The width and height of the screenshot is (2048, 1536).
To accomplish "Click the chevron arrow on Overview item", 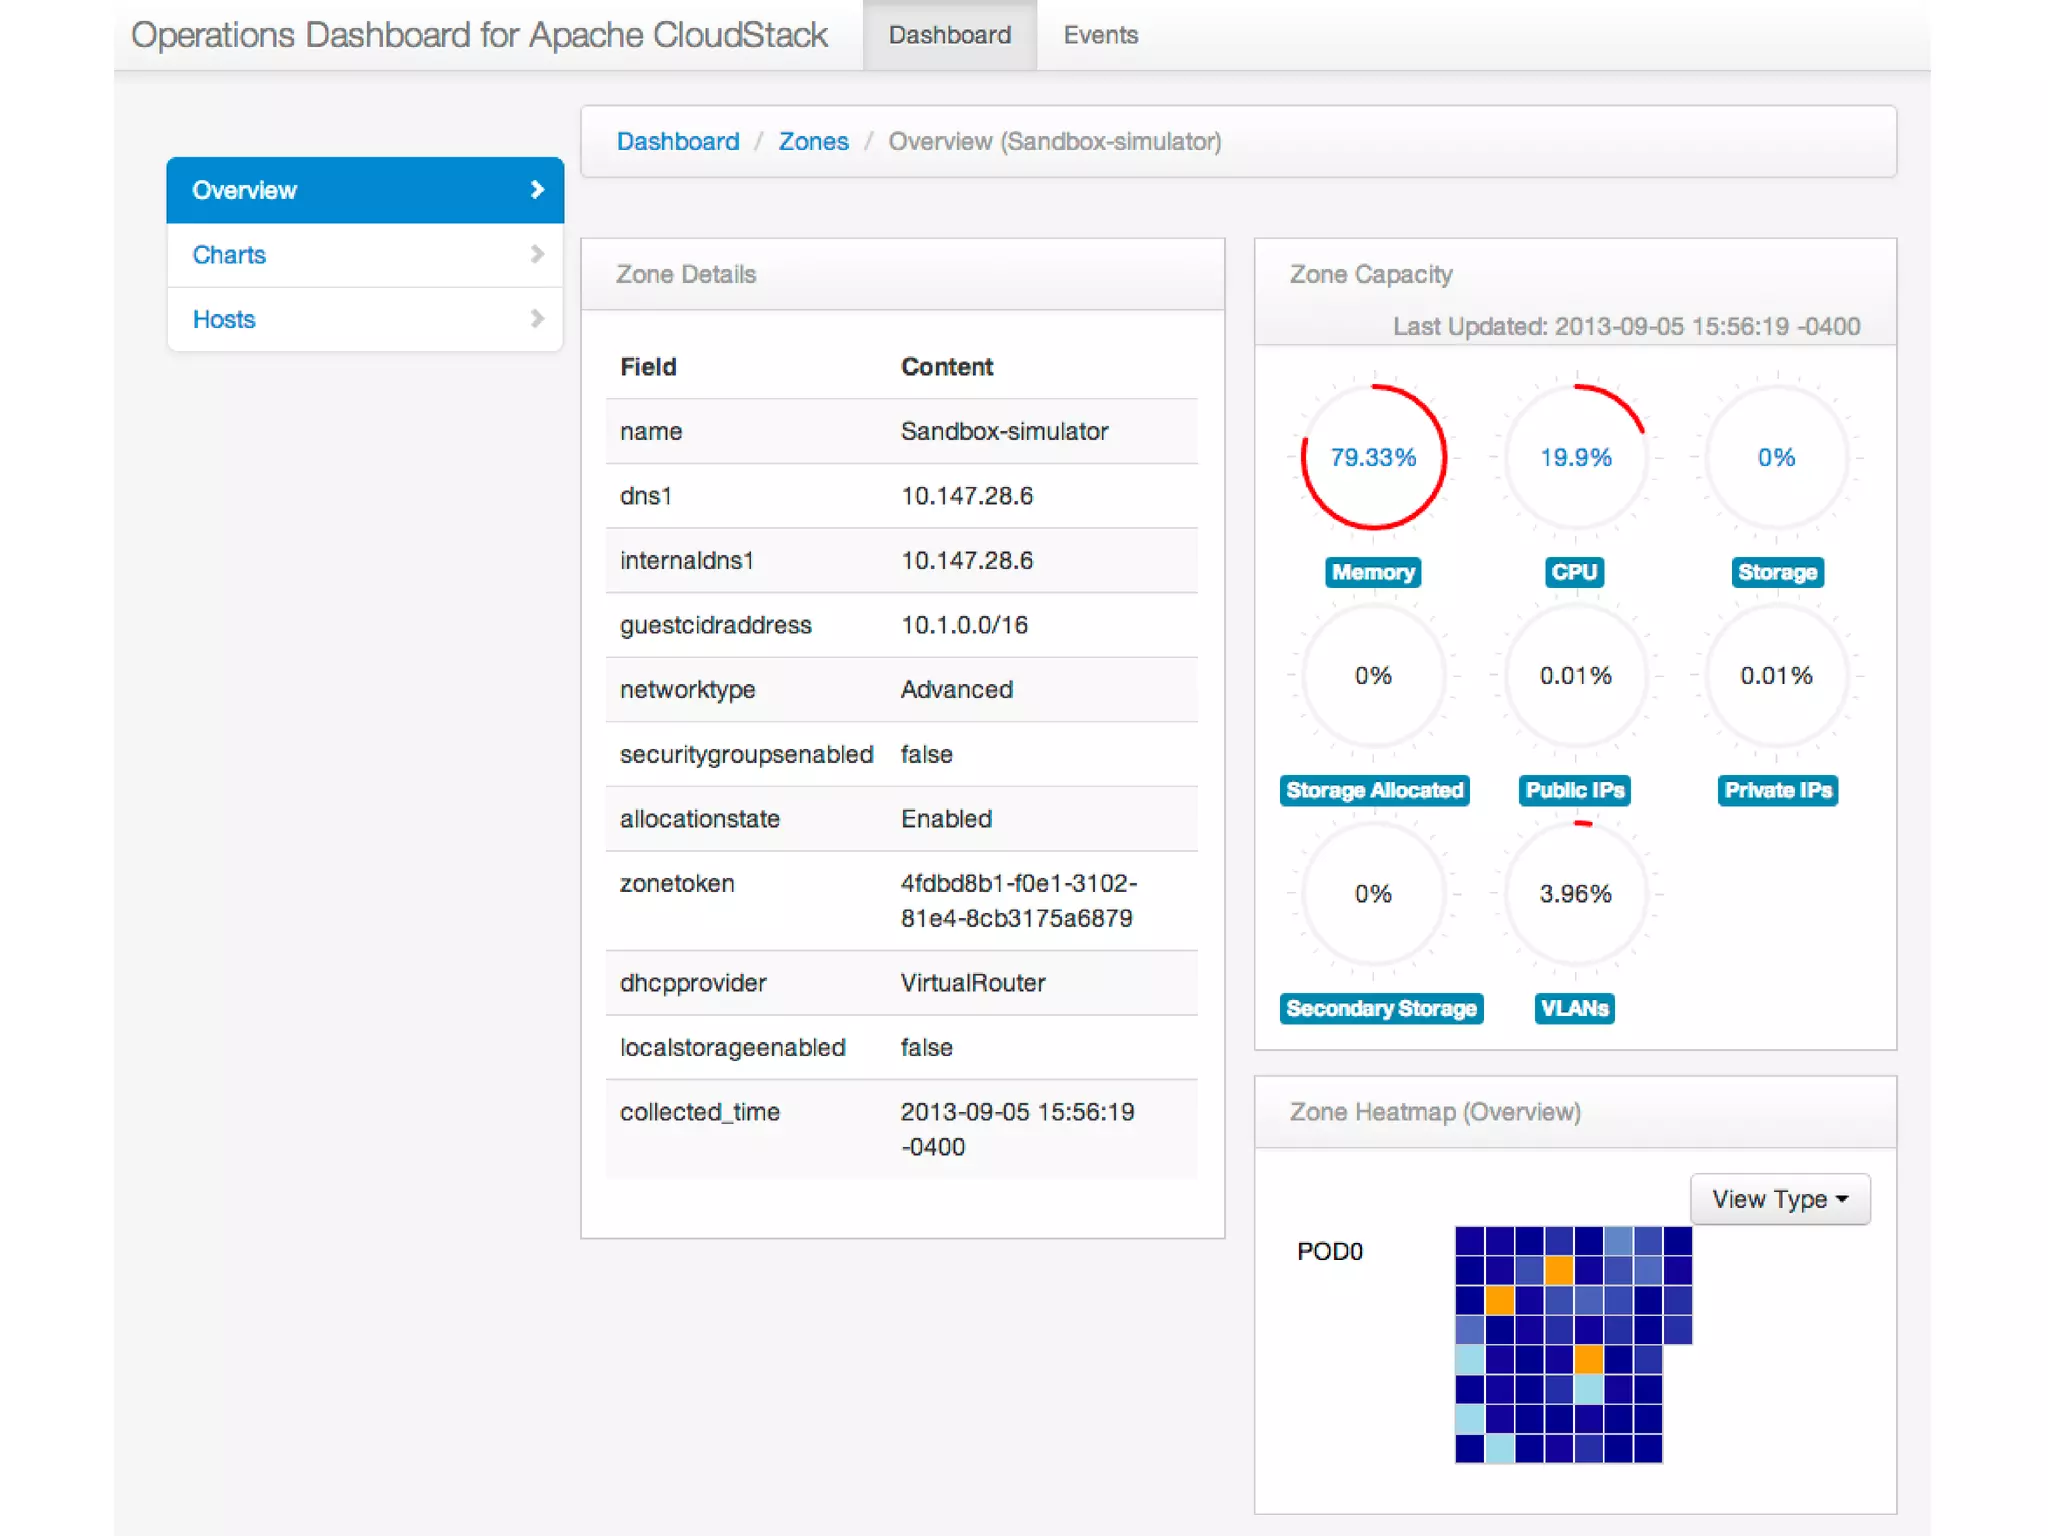I will coord(537,190).
